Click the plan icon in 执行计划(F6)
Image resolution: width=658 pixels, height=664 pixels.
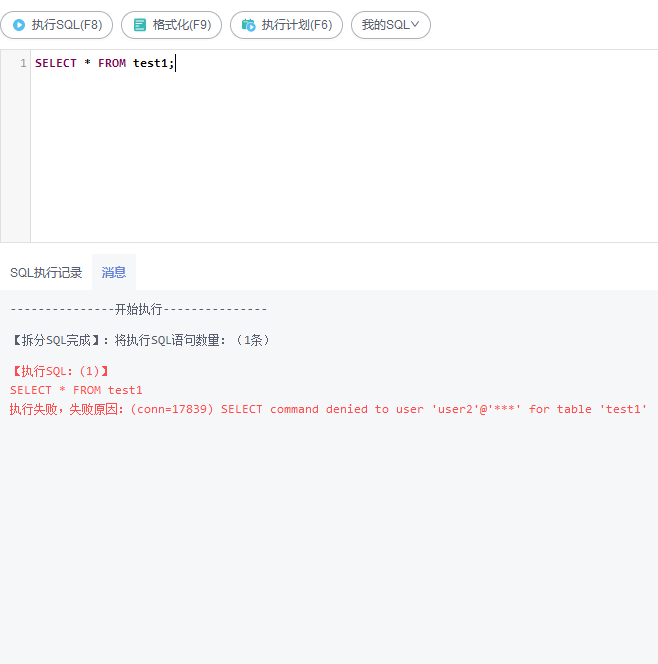249,25
